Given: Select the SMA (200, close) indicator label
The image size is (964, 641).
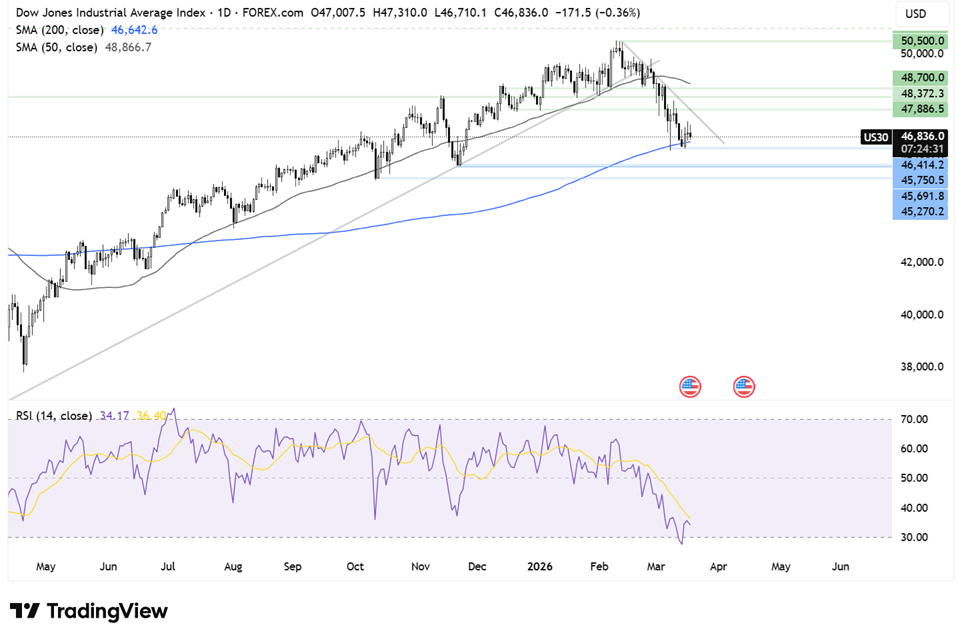Looking at the screenshot, I should pyautogui.click(x=60, y=29).
